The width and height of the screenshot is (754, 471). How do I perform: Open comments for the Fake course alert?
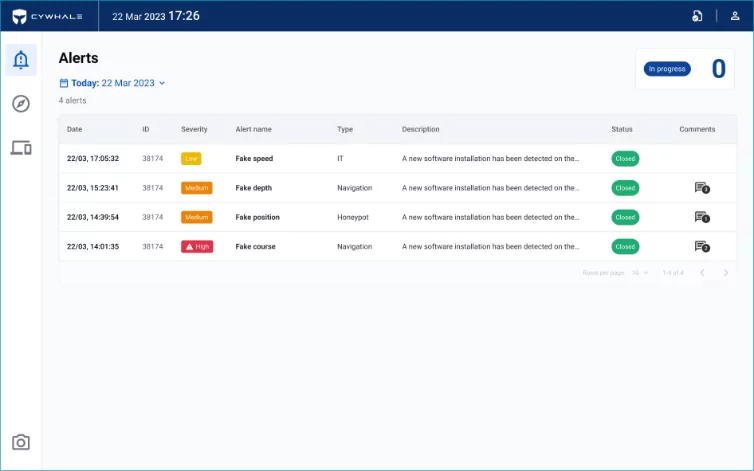[701, 246]
